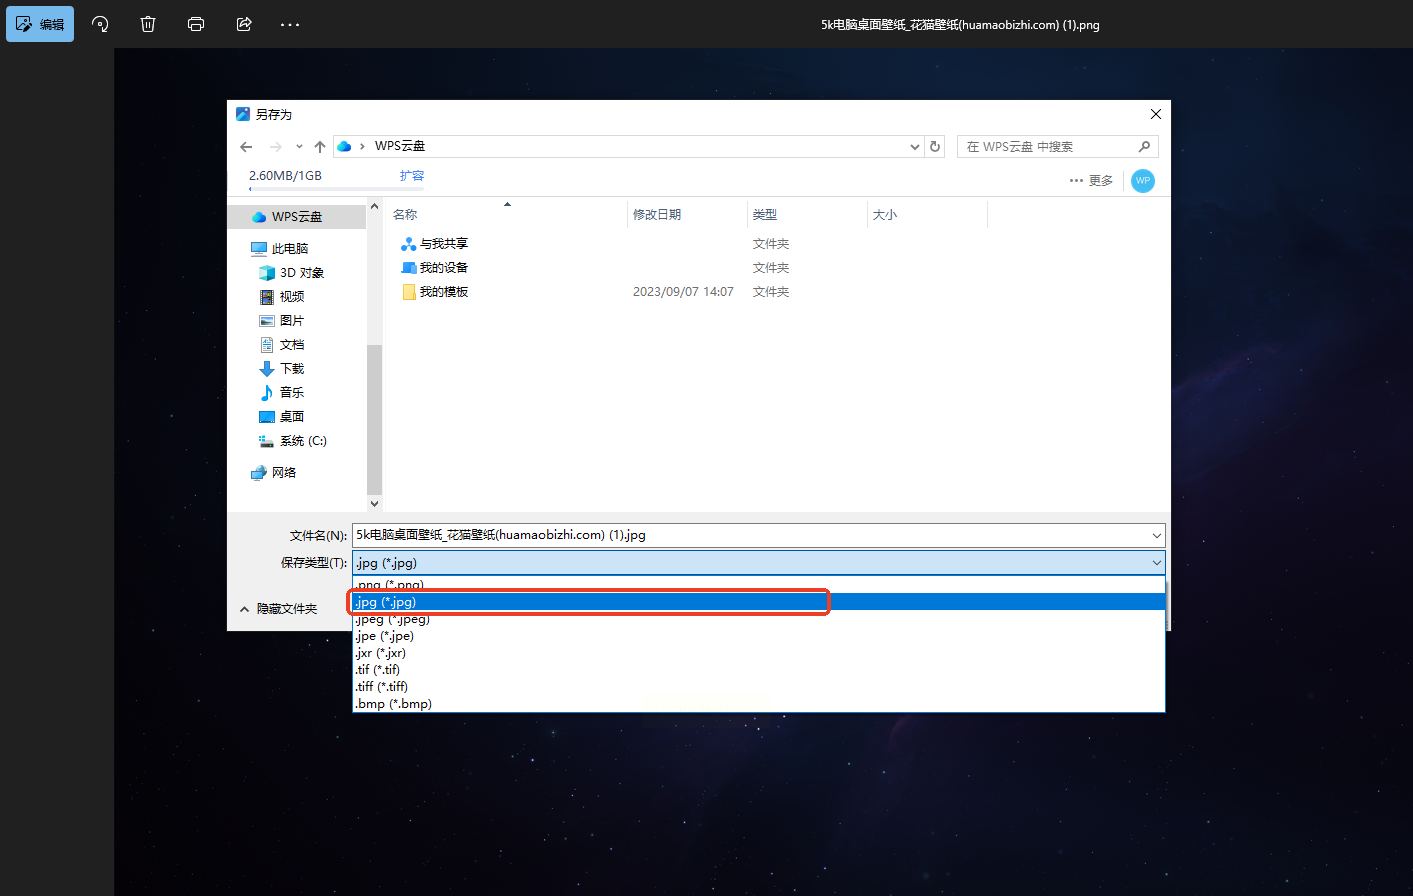The image size is (1413, 896).
Task: Select the 我的模板 folder
Action: point(434,292)
